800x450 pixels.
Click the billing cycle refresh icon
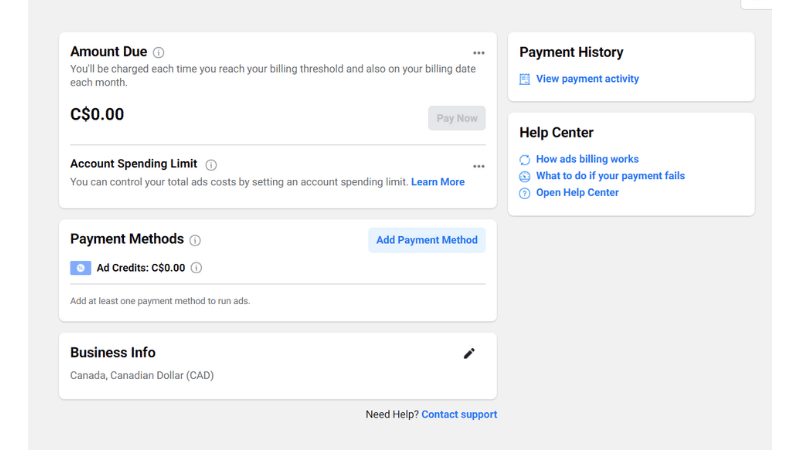[x=525, y=160]
